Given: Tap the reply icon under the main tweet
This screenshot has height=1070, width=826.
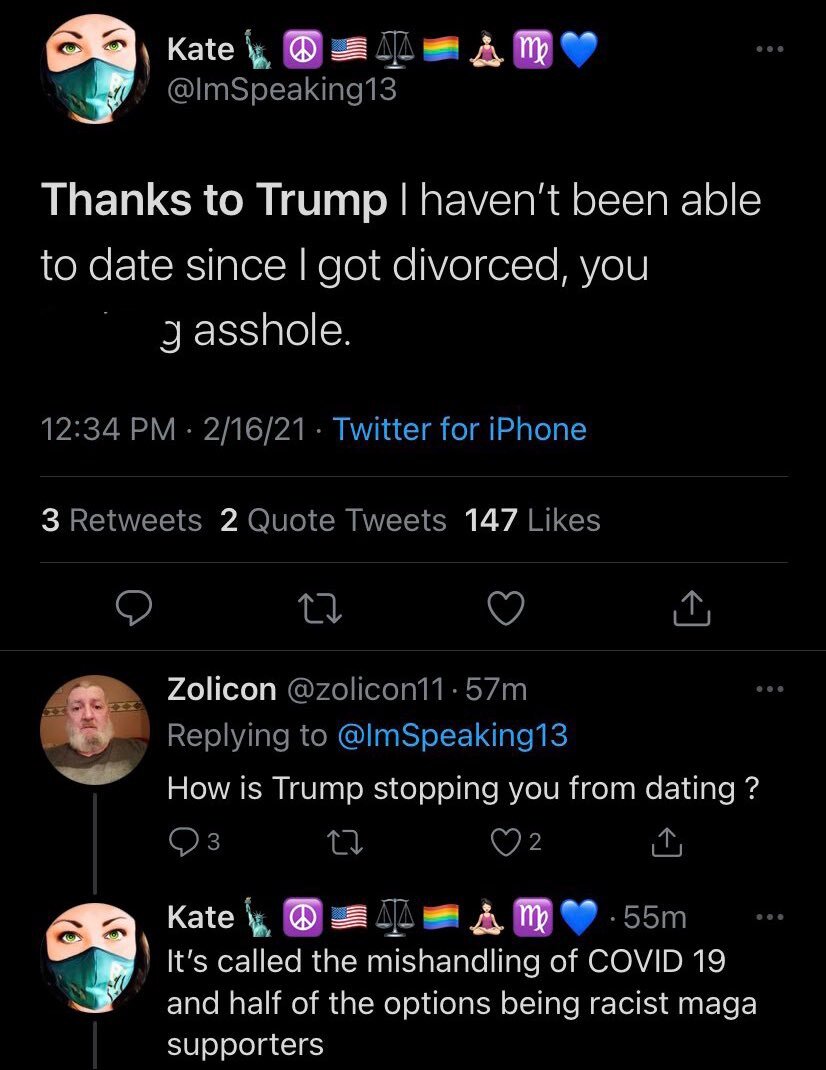Looking at the screenshot, I should (133, 608).
